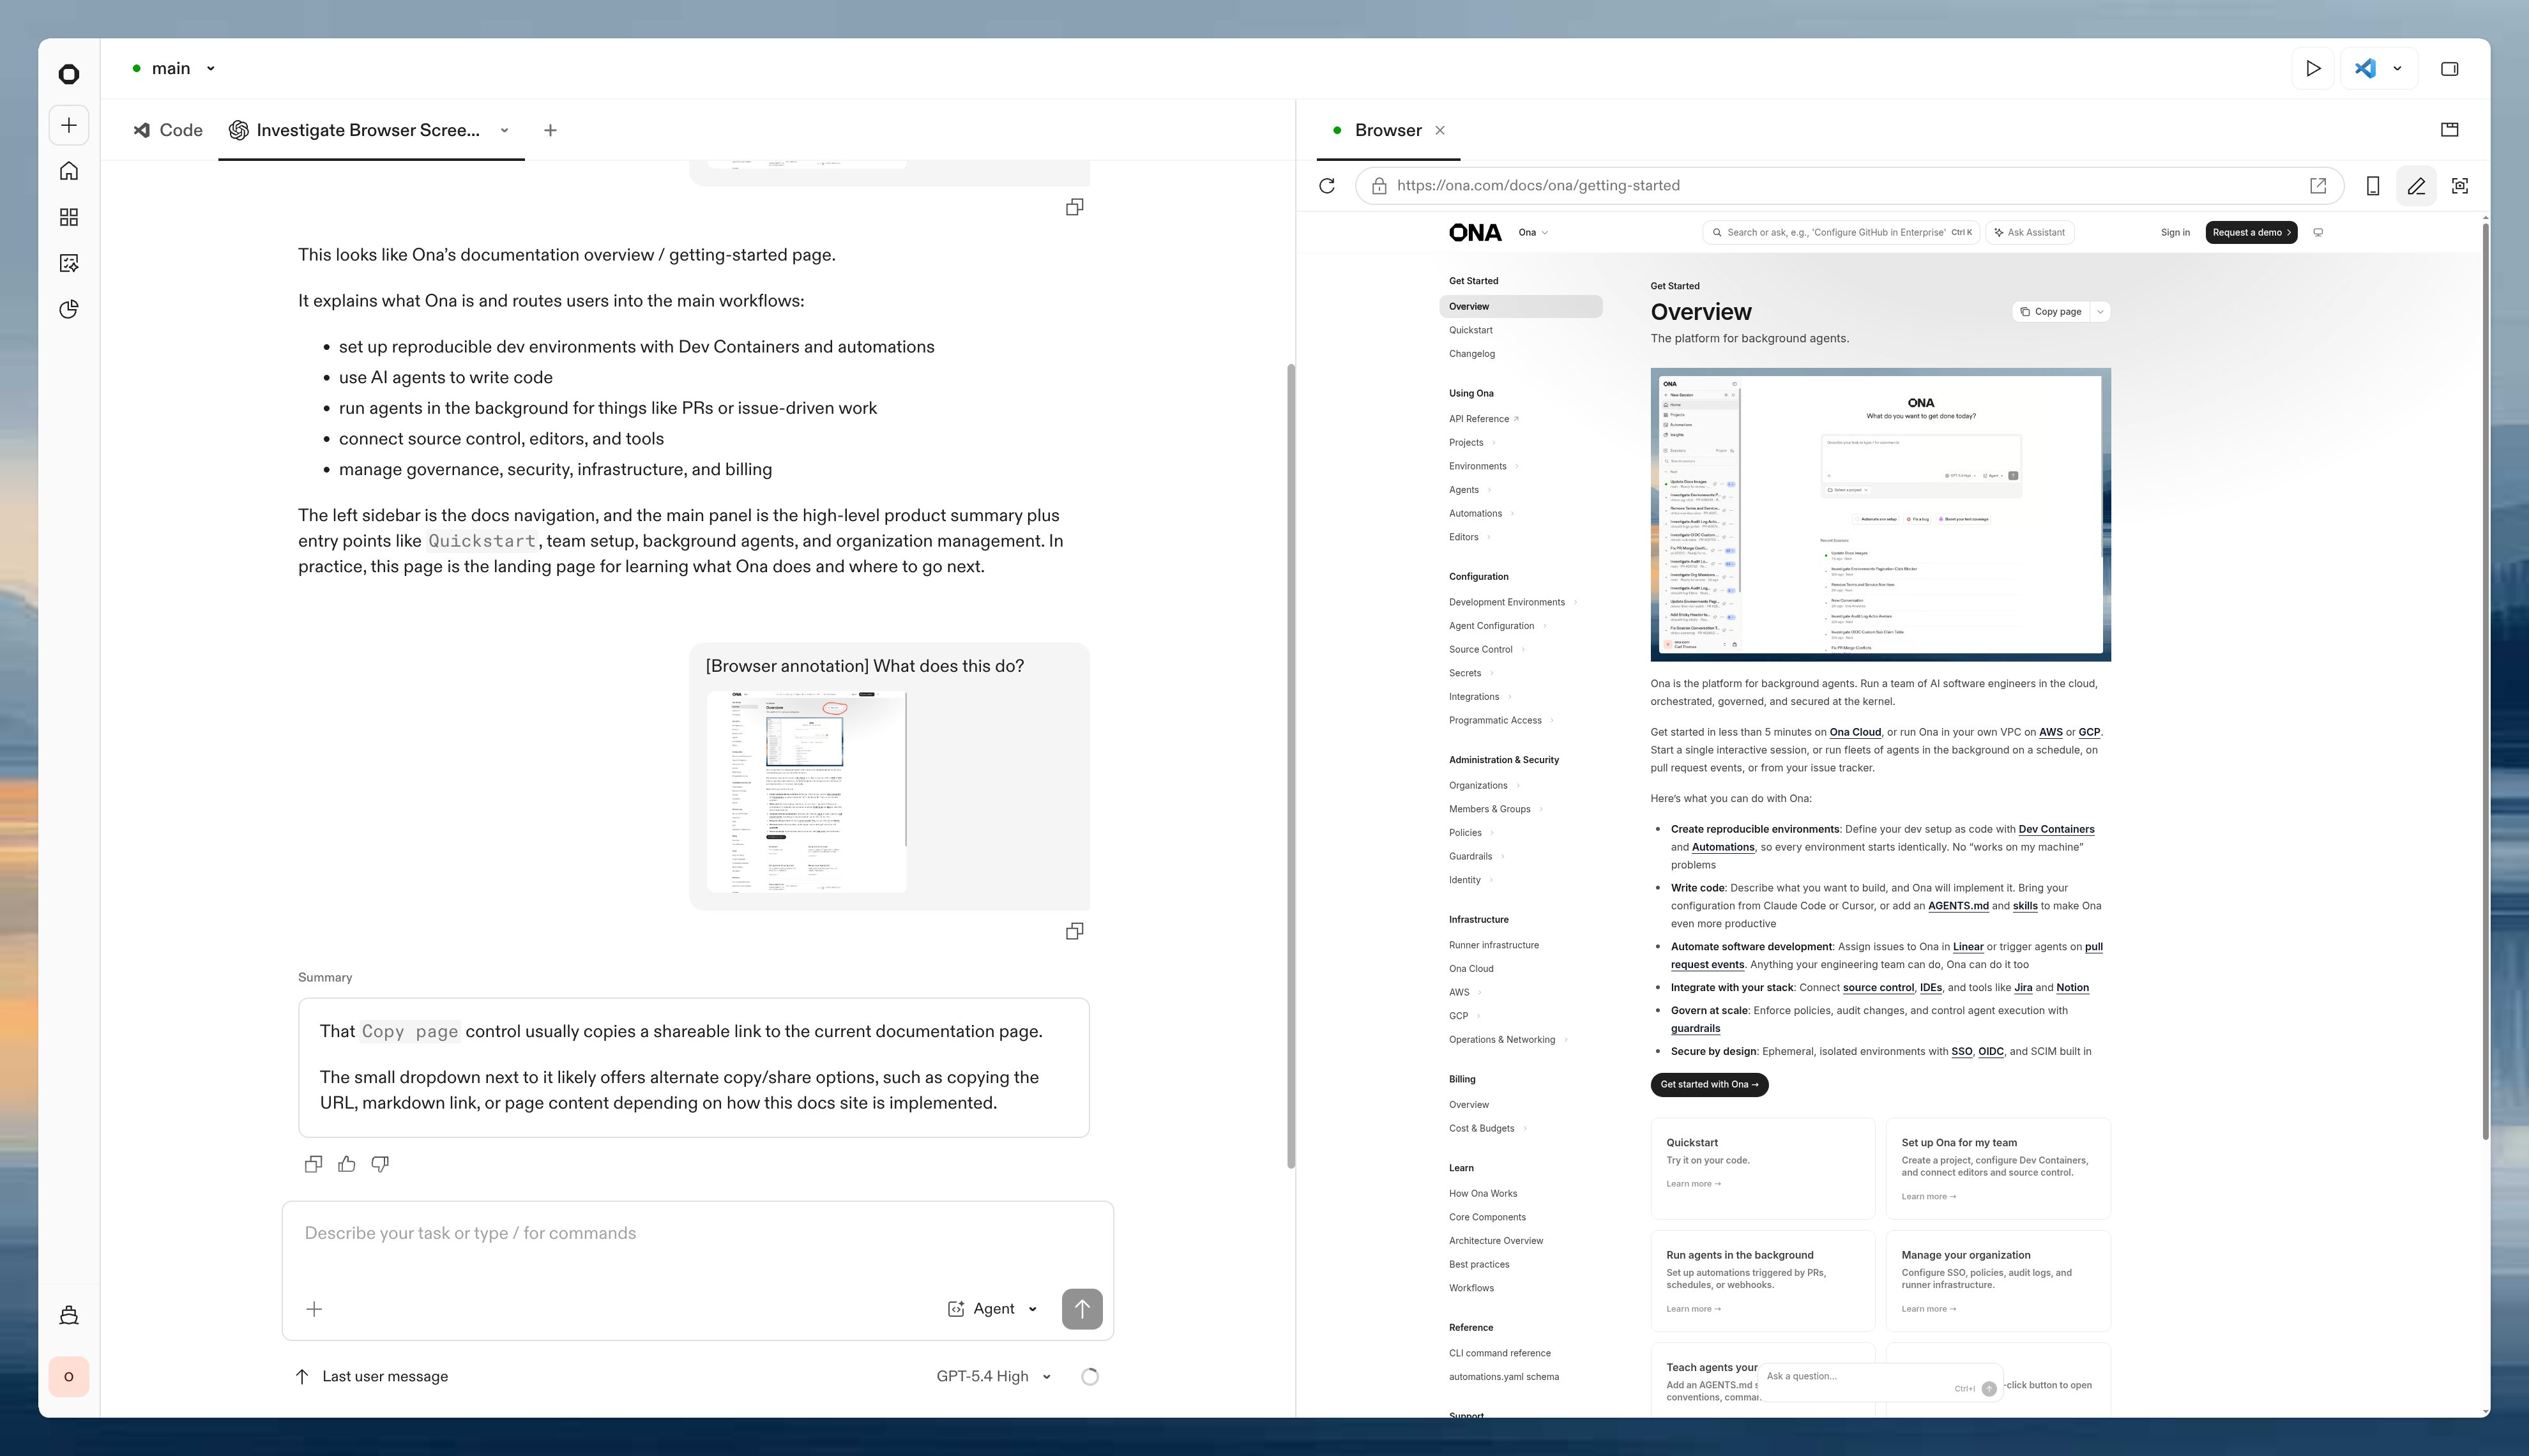This screenshot has width=2529, height=1456.
Task: Click the Sign in link
Action: (2174, 233)
